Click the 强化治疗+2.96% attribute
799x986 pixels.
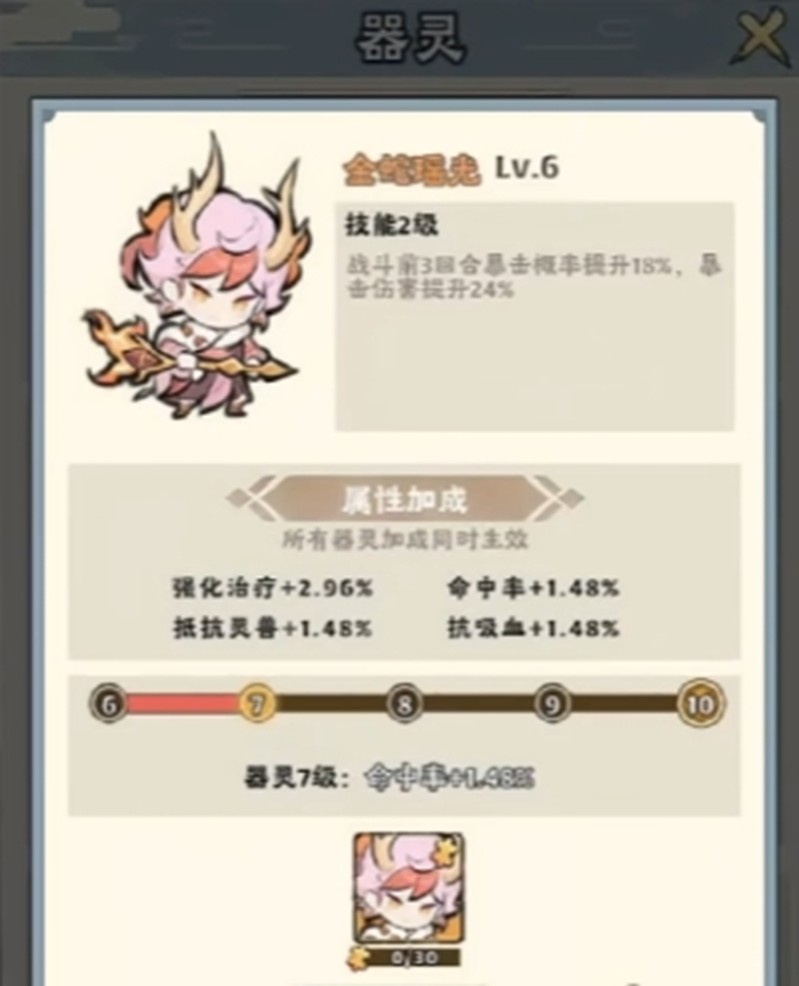coord(273,589)
